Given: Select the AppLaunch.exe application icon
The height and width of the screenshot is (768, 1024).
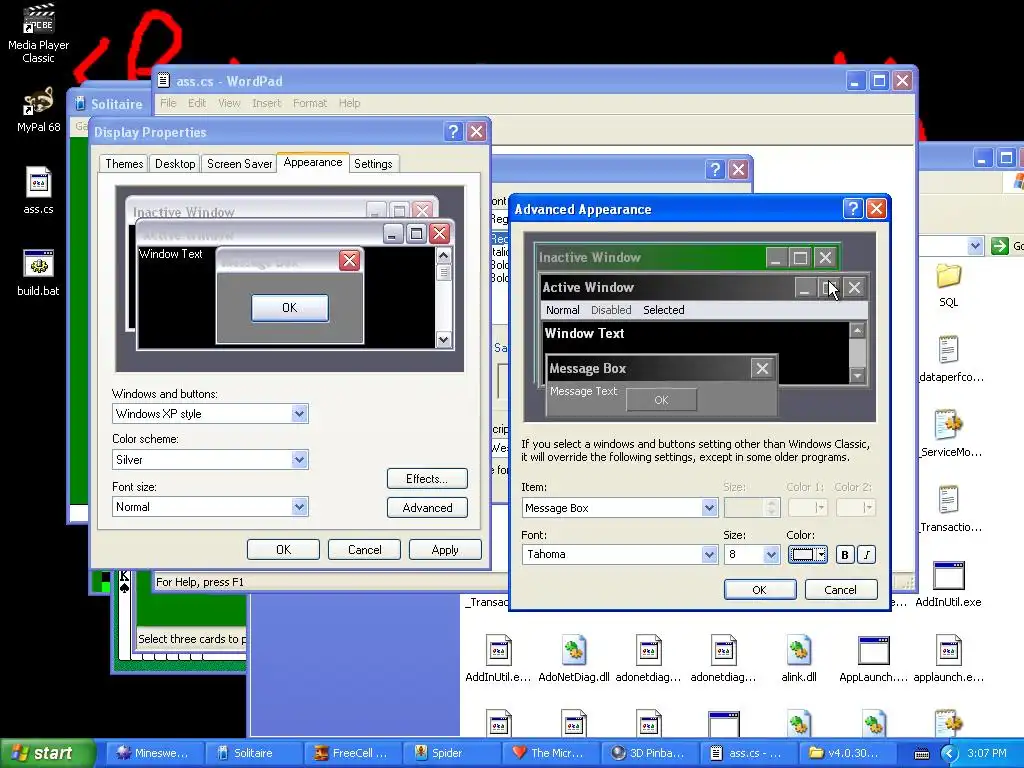Looking at the screenshot, I should click(x=873, y=659).
